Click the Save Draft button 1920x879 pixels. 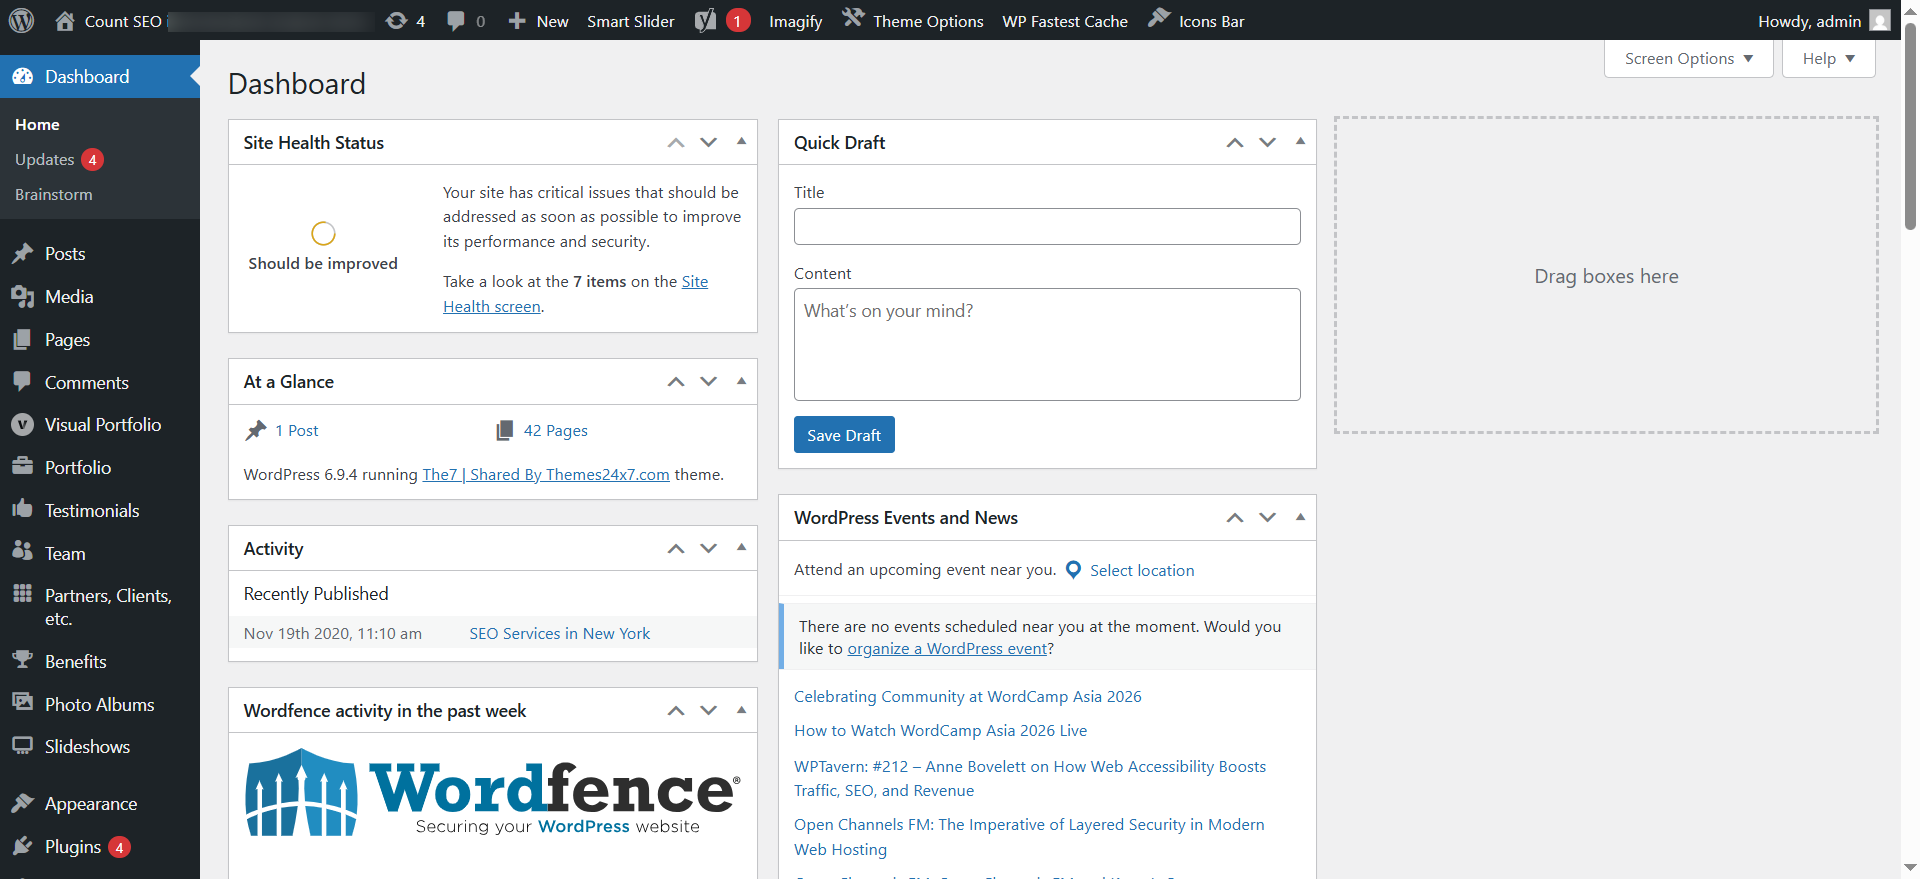click(x=844, y=435)
